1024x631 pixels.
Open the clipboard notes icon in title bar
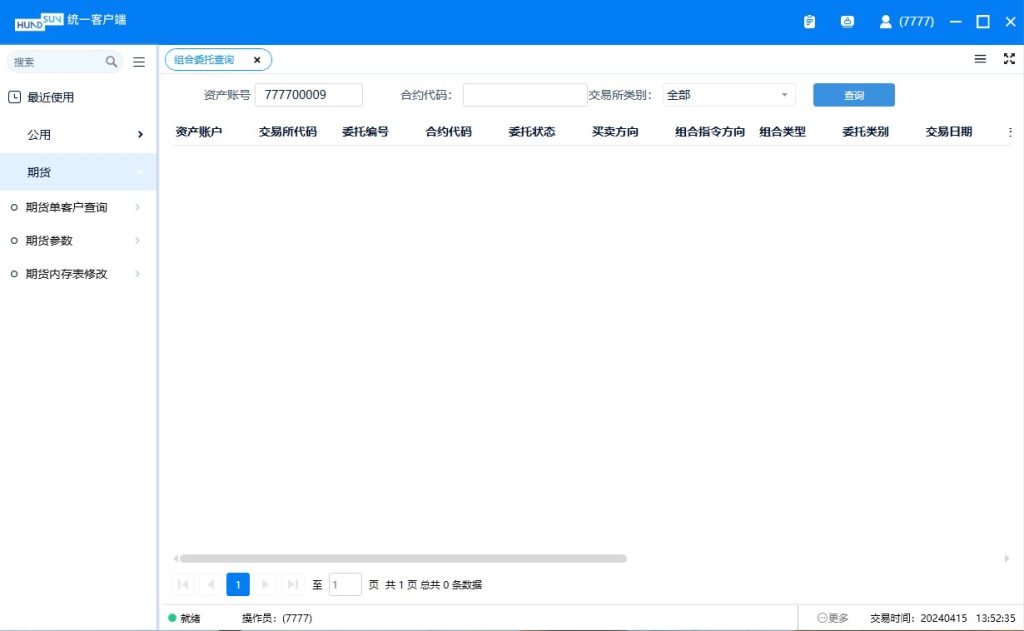click(810, 21)
